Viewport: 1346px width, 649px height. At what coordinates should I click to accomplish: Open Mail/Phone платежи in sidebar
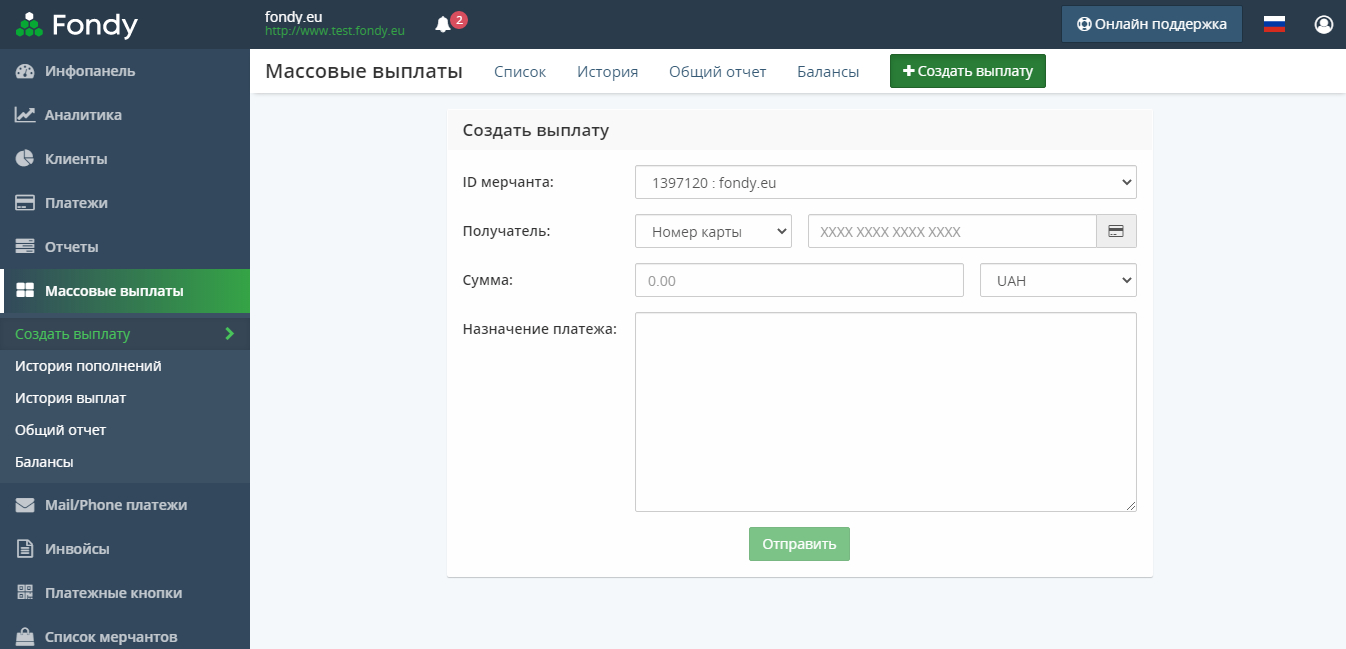[125, 505]
